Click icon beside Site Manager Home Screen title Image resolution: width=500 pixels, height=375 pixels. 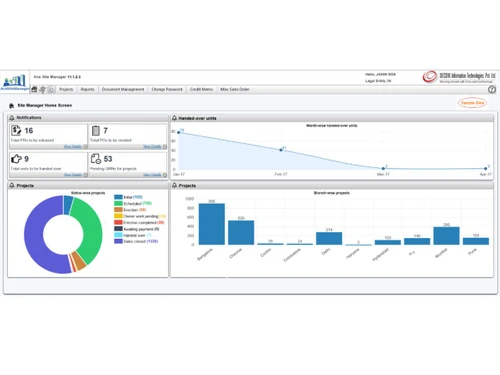pos(12,105)
